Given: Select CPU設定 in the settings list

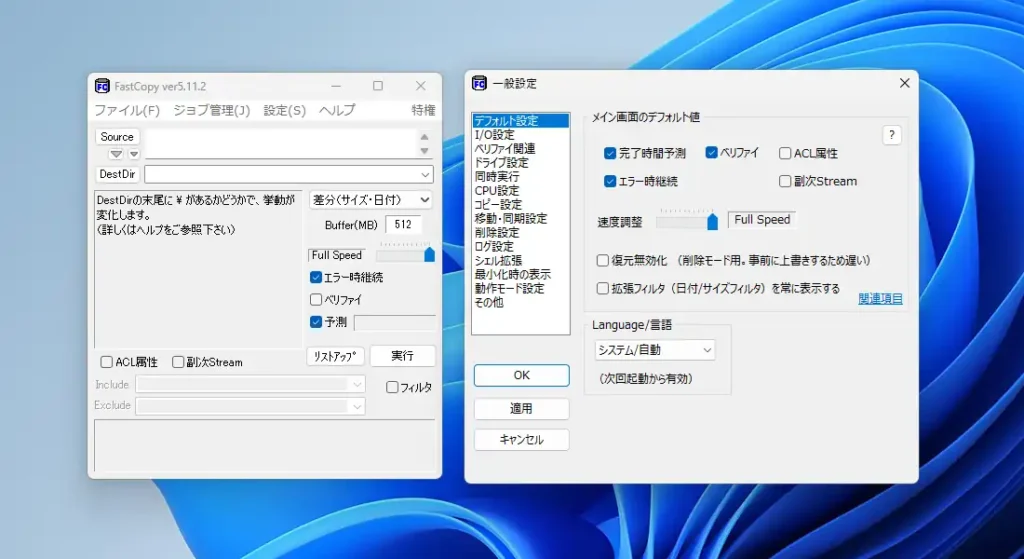Looking at the screenshot, I should pyautogui.click(x=520, y=191).
